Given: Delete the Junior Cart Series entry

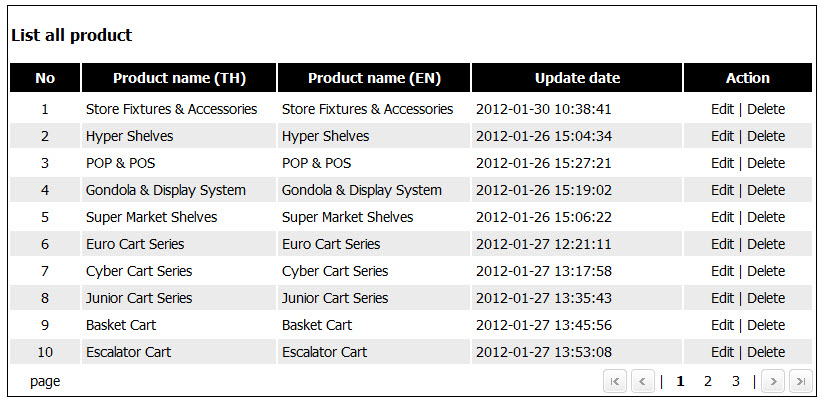Looking at the screenshot, I should (x=766, y=298).
